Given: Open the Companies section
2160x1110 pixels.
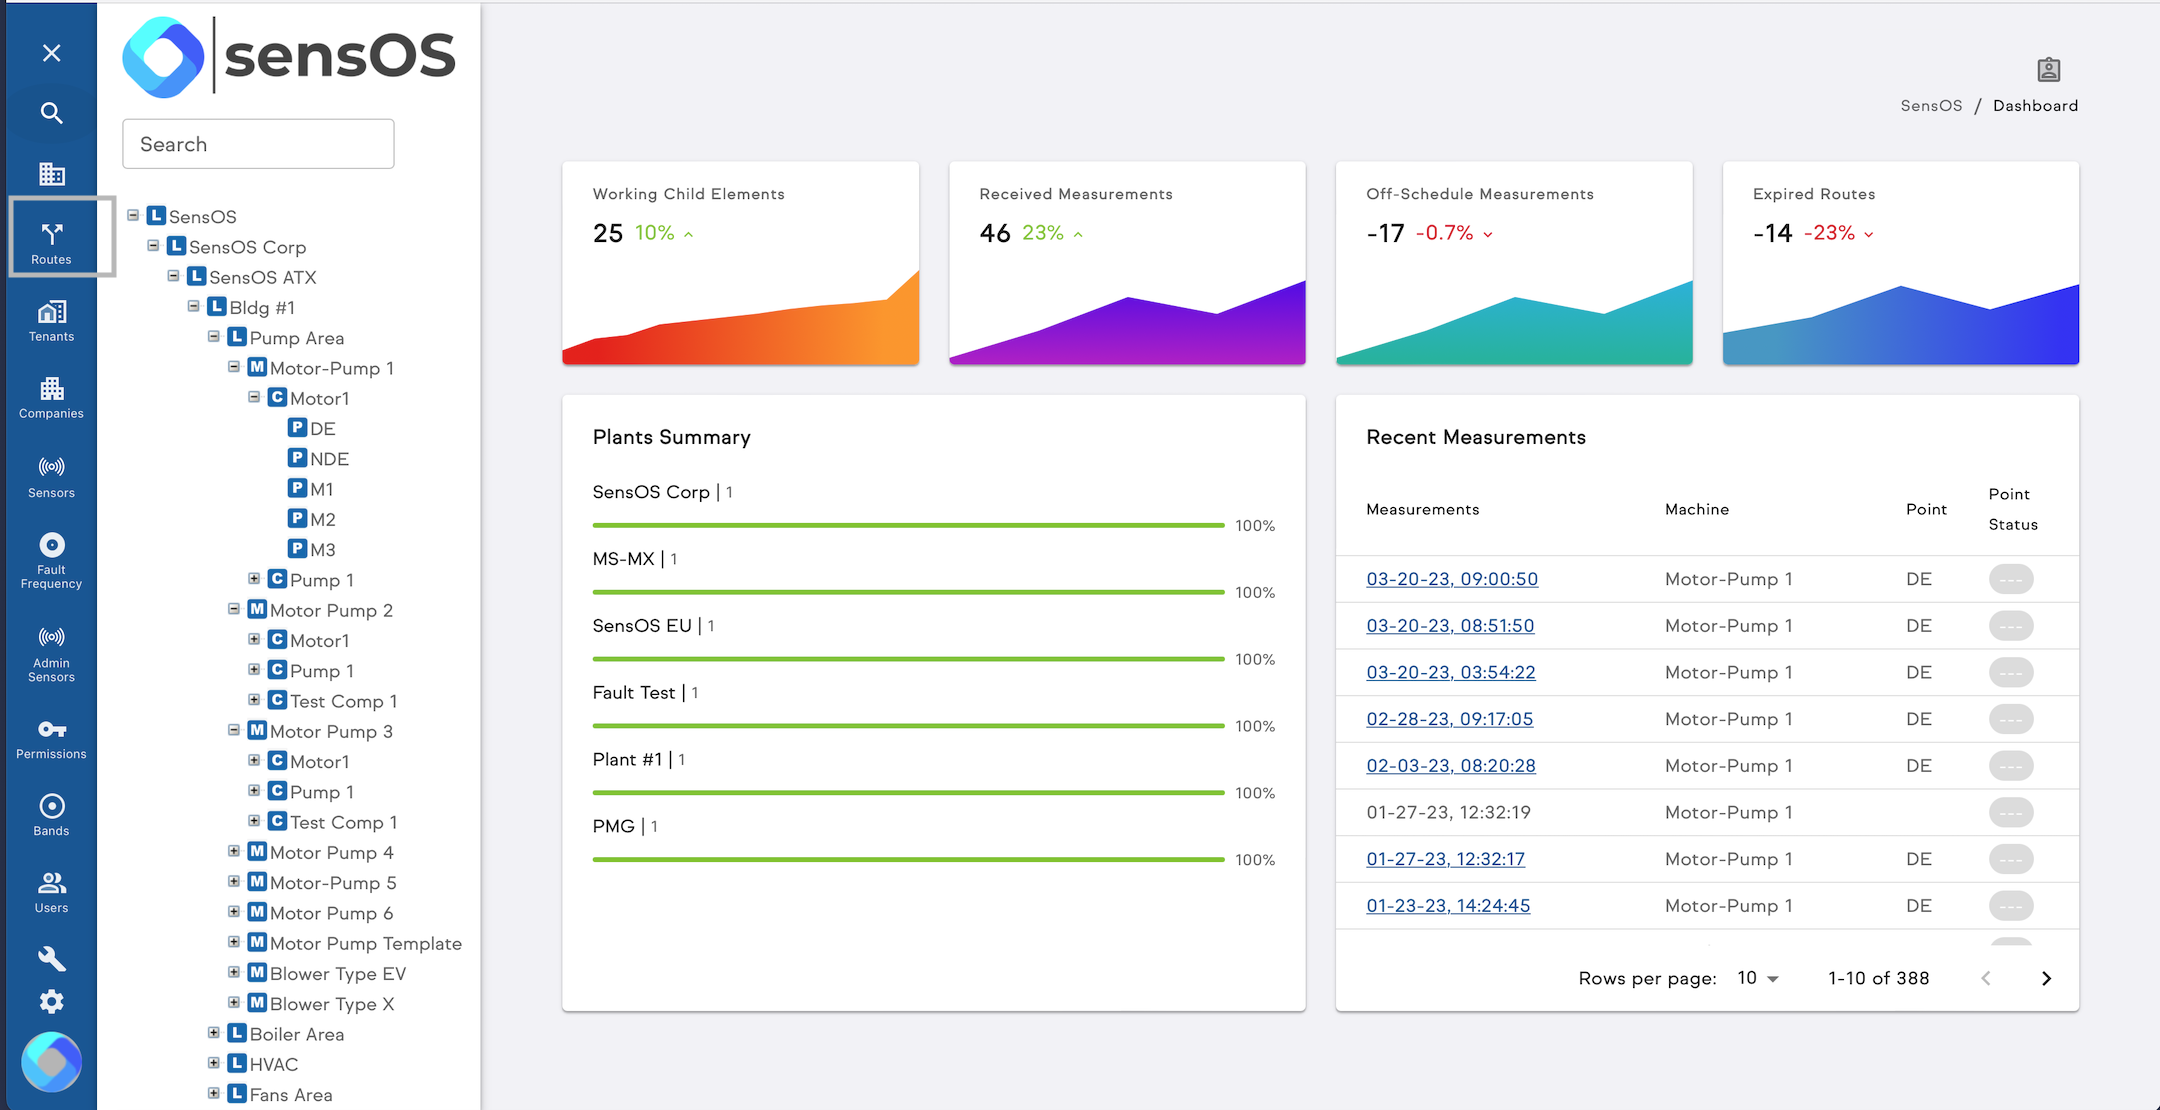Looking at the screenshot, I should pos(52,398).
